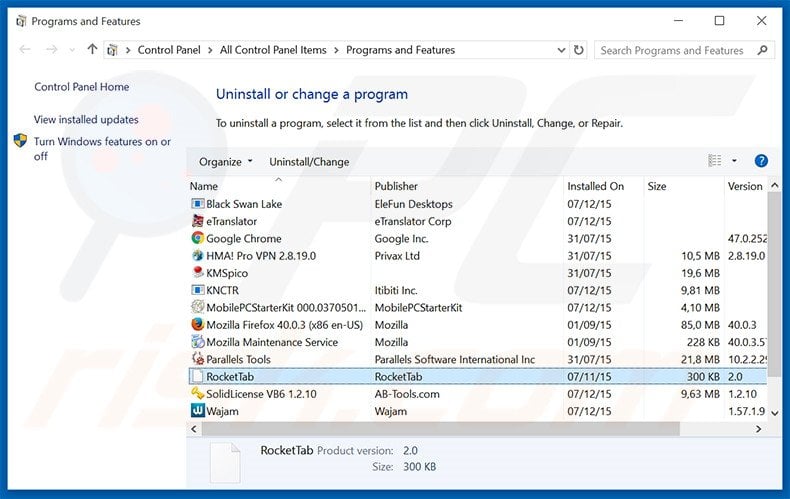Select the Mozilla Maintenance Service name
The width and height of the screenshot is (790, 499).
tap(272, 342)
